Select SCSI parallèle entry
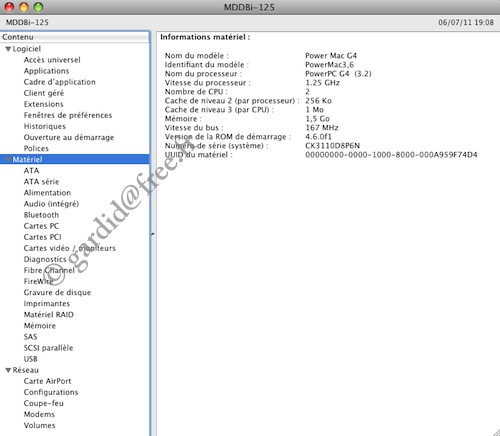The image size is (500, 436). (48, 348)
